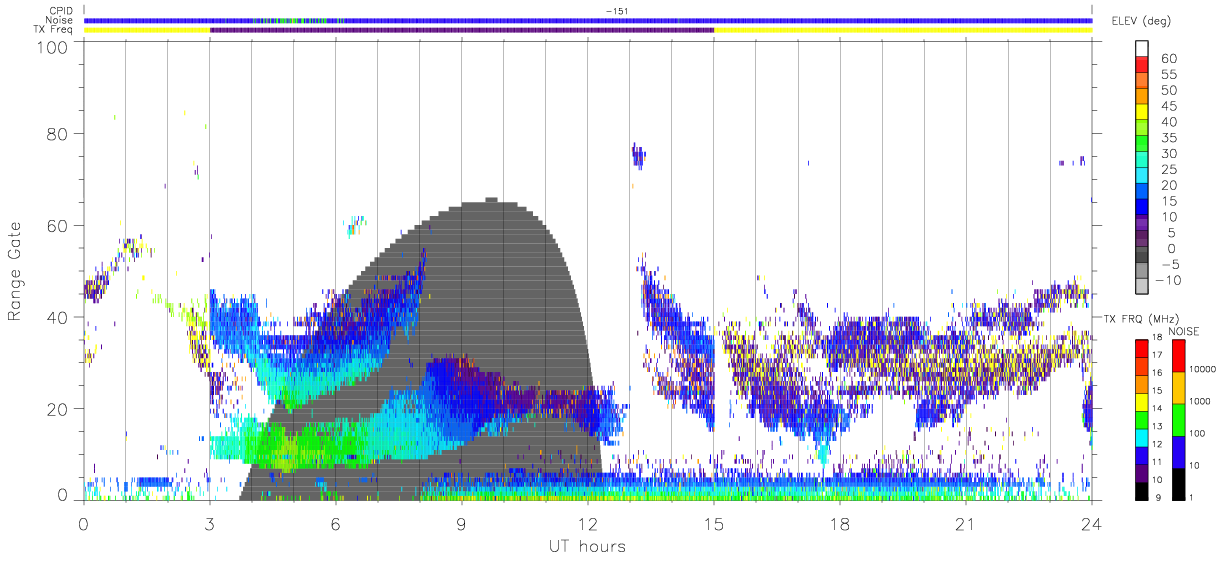Pick the black 1–10 segment of NOISE colorbar

1181,483
